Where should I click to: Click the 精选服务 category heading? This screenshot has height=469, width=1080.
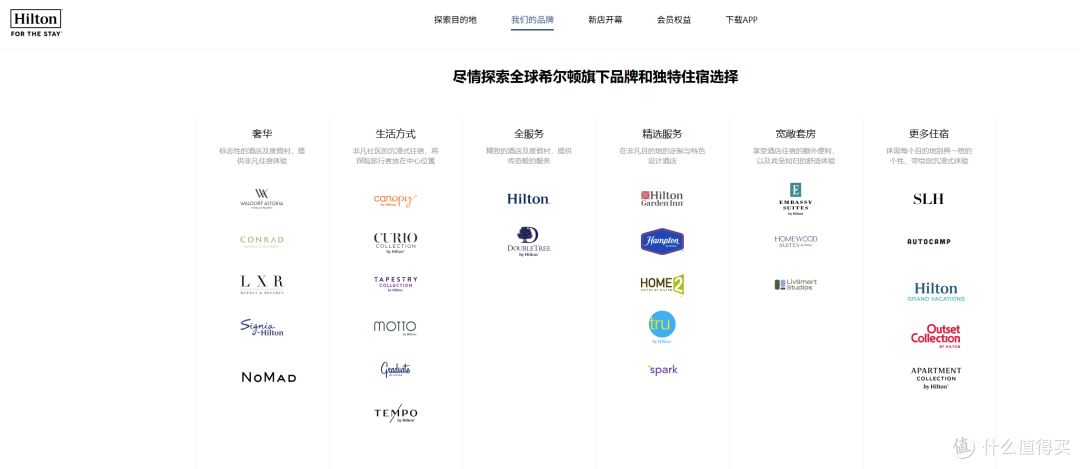(x=662, y=134)
